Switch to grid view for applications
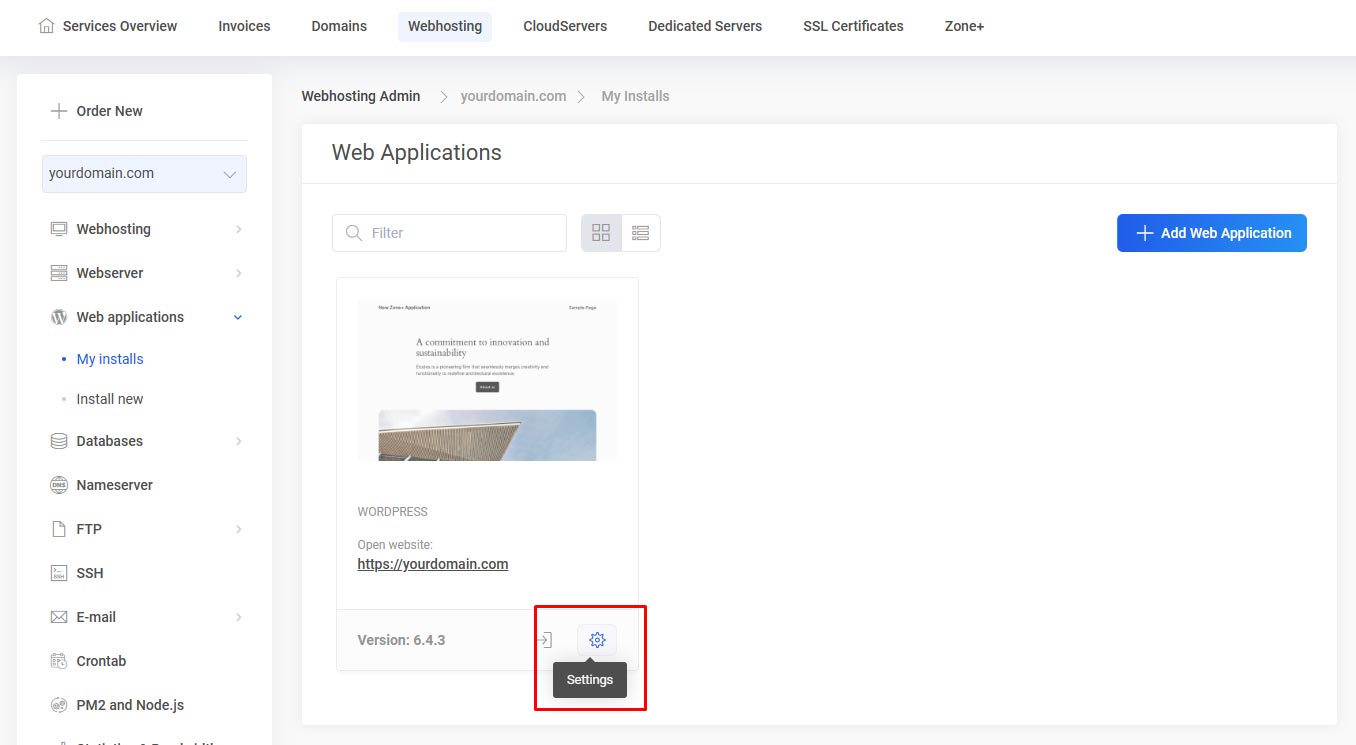 tap(600, 232)
